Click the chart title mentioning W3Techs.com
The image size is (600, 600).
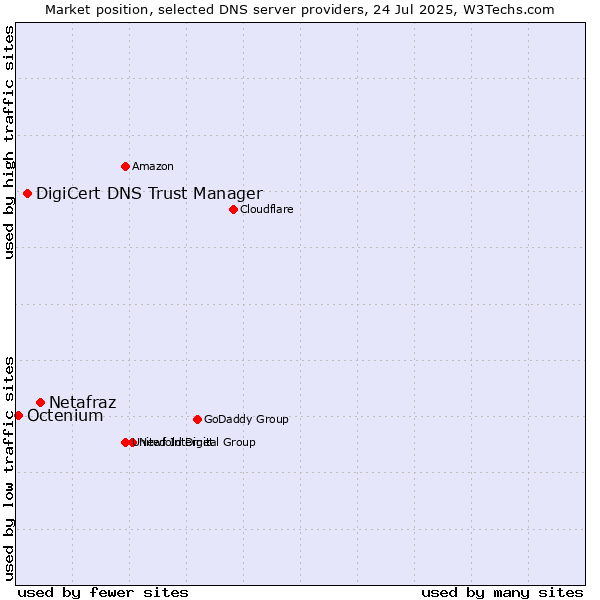300,10
